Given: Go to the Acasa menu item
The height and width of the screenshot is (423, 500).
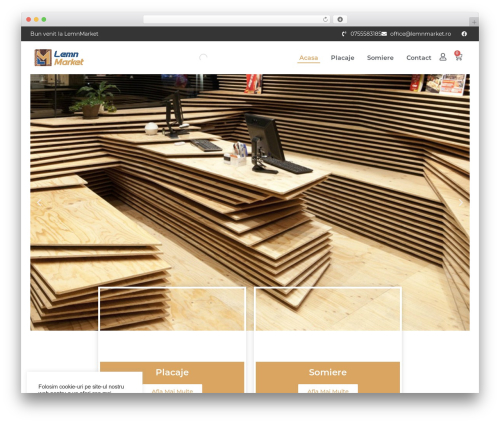Looking at the screenshot, I should pyautogui.click(x=308, y=58).
